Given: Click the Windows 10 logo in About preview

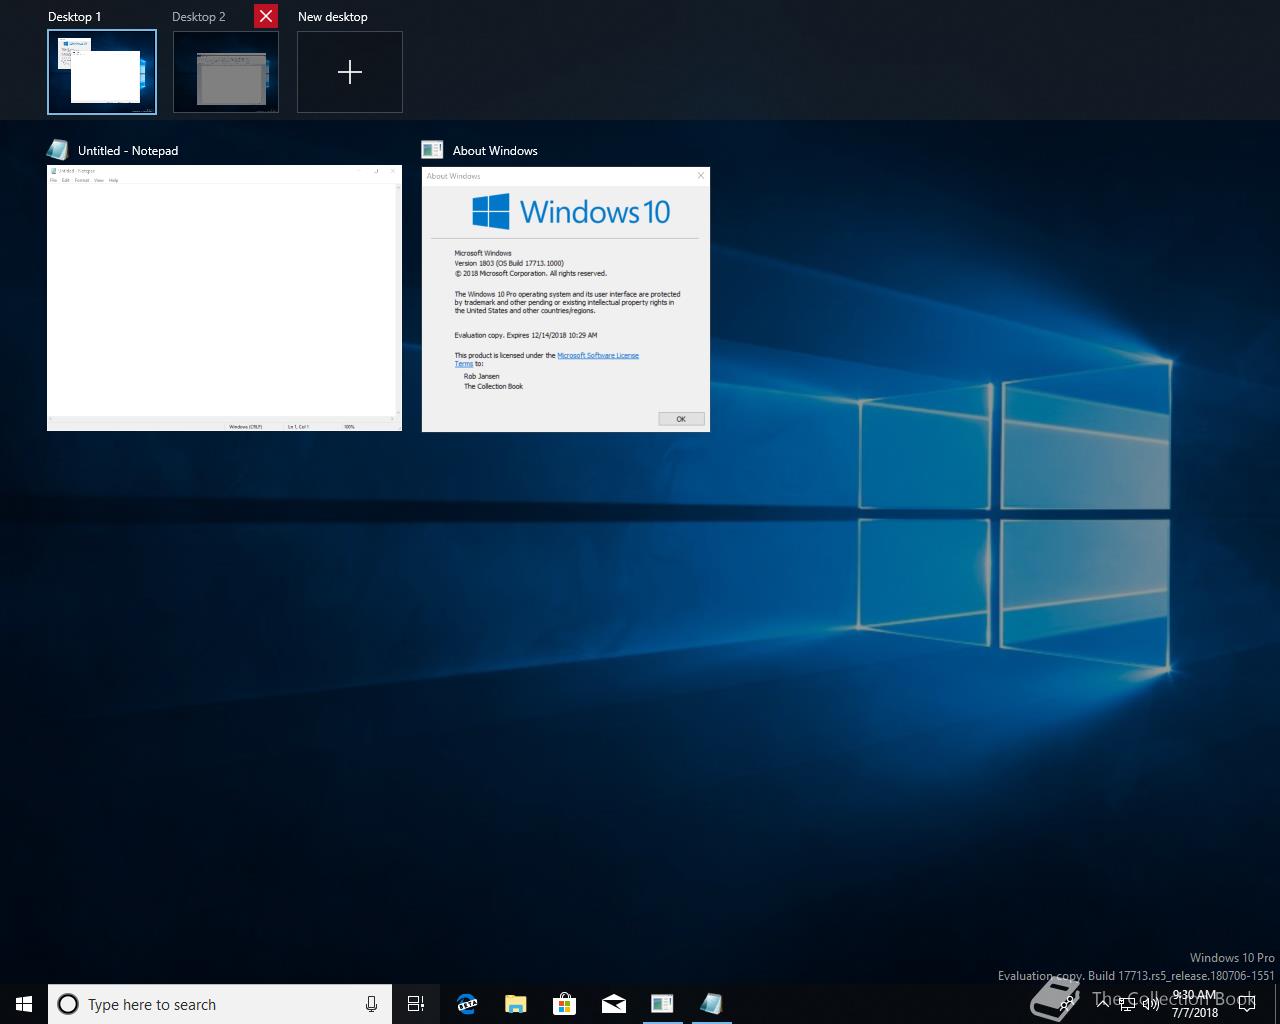Looking at the screenshot, I should coord(571,212).
